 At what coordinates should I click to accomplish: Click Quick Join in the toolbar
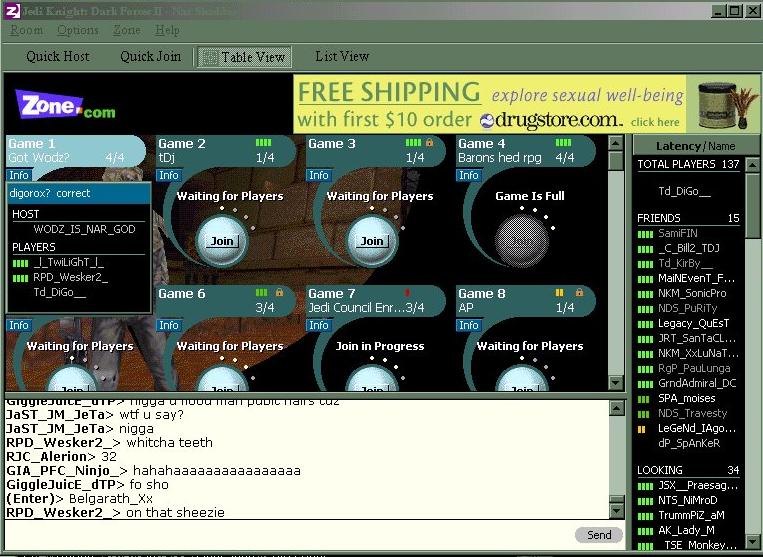(150, 56)
